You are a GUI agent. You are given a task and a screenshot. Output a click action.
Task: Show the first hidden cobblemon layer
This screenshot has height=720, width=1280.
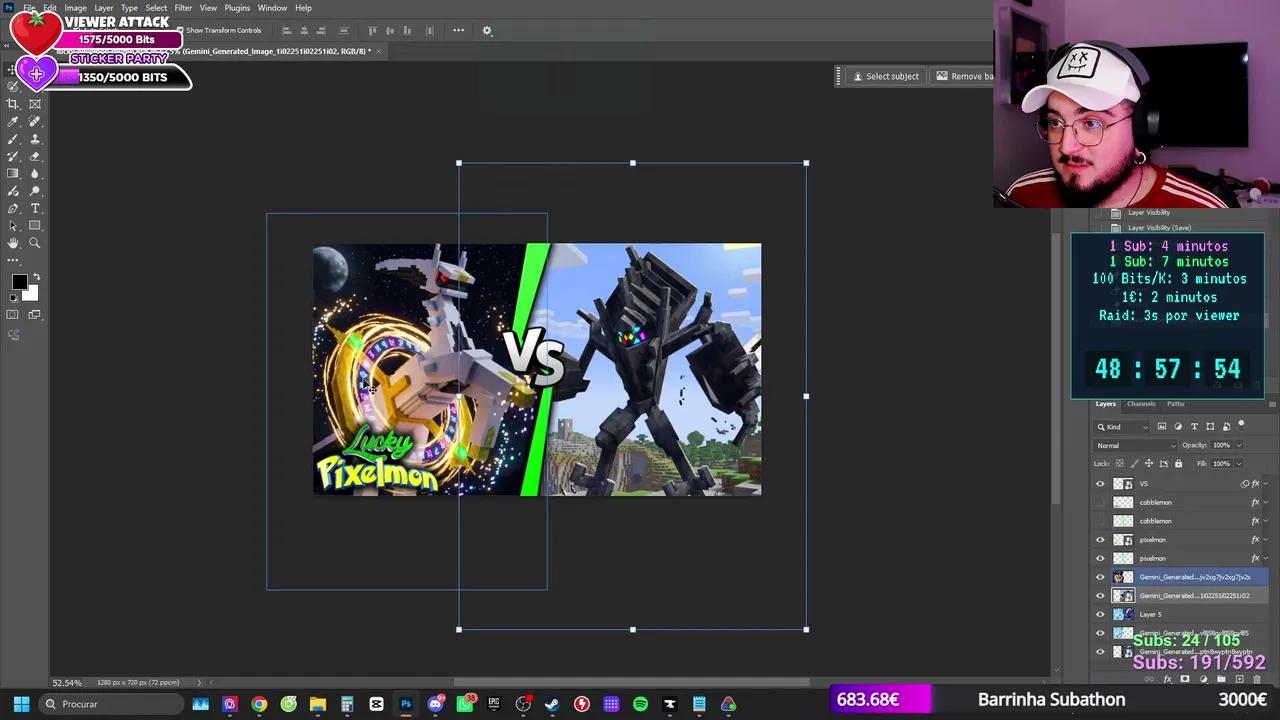1101,502
